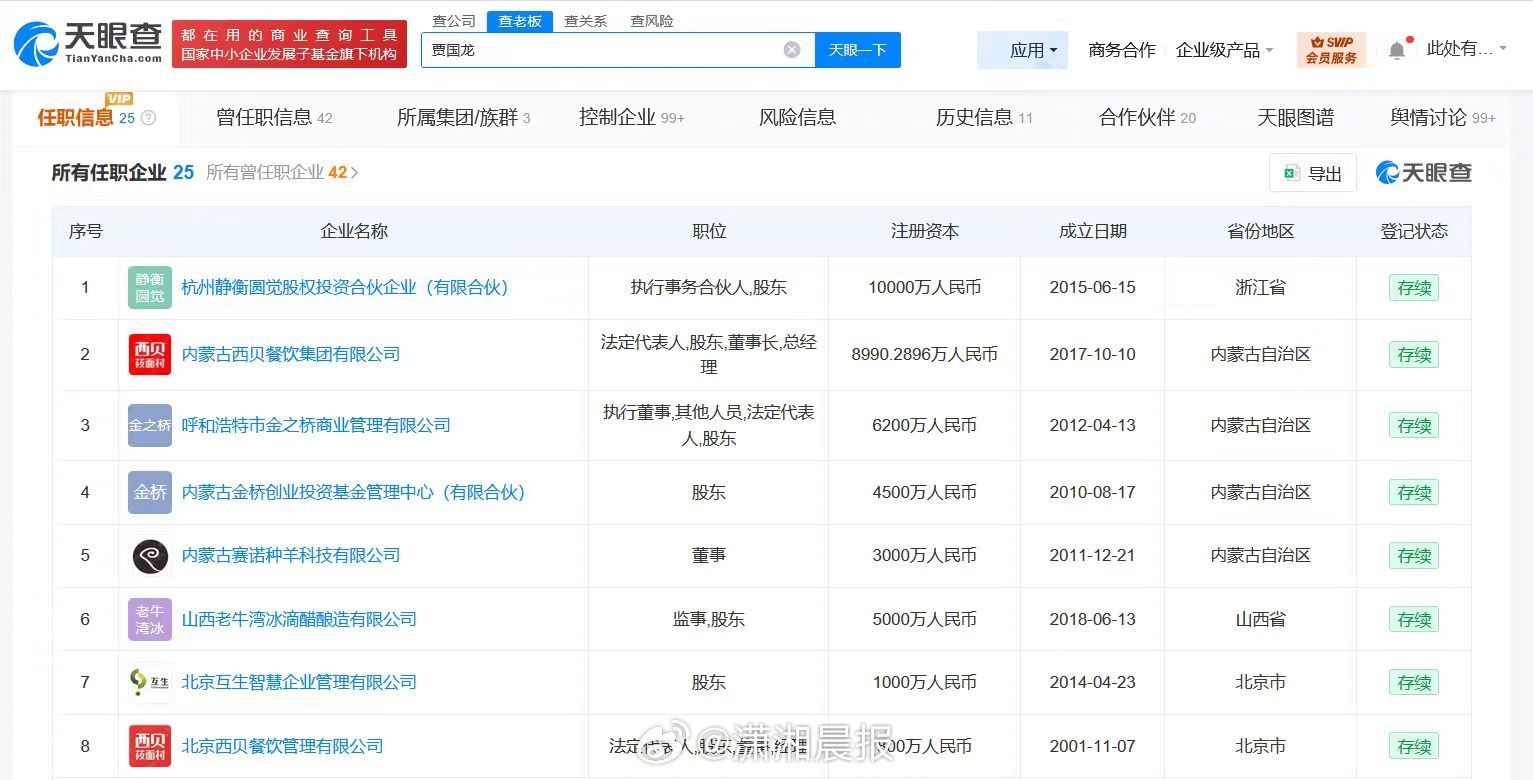
Task: Click the 监事,股东 position cell
Action: tap(709, 619)
